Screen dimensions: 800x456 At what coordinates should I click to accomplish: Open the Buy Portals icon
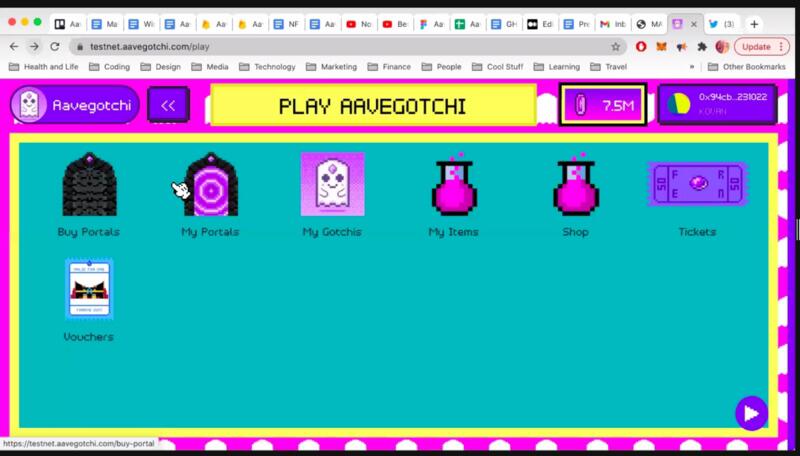(89, 184)
